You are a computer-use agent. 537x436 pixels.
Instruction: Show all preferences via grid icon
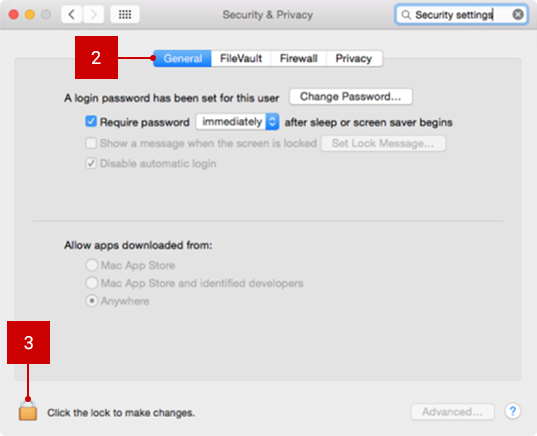(125, 14)
